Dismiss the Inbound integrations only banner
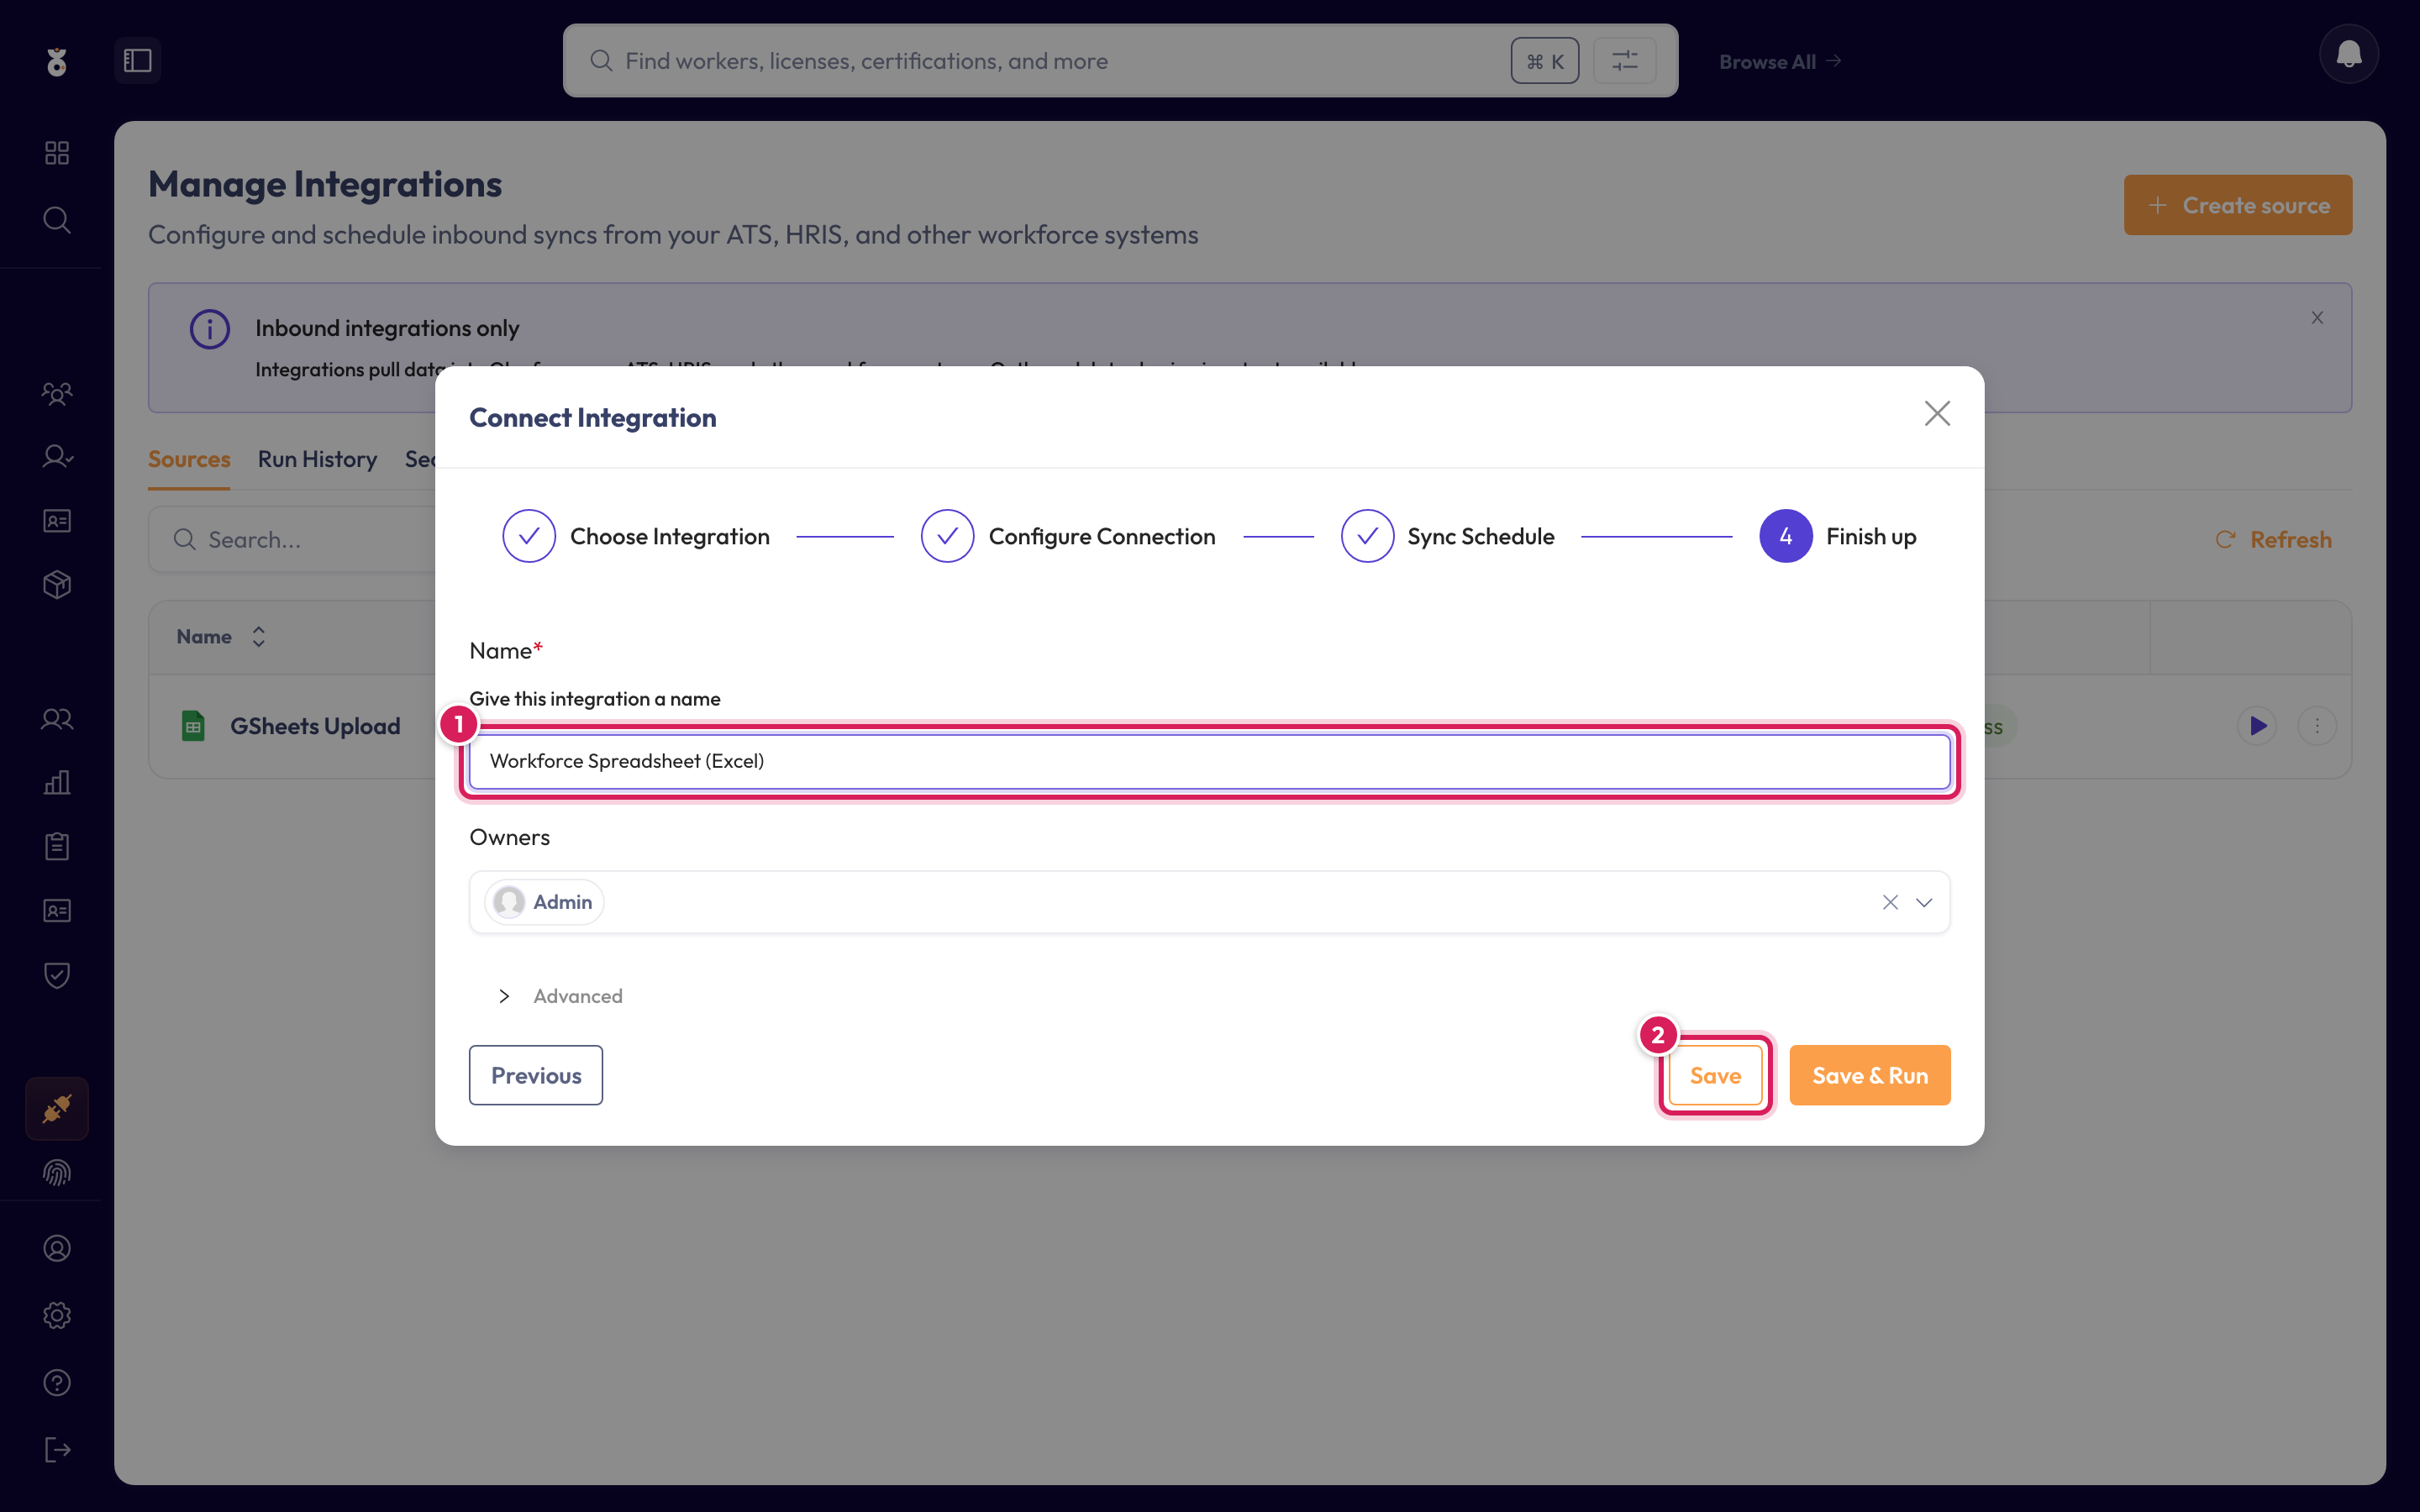Screen dimensions: 2420x1512 click(x=2317, y=318)
